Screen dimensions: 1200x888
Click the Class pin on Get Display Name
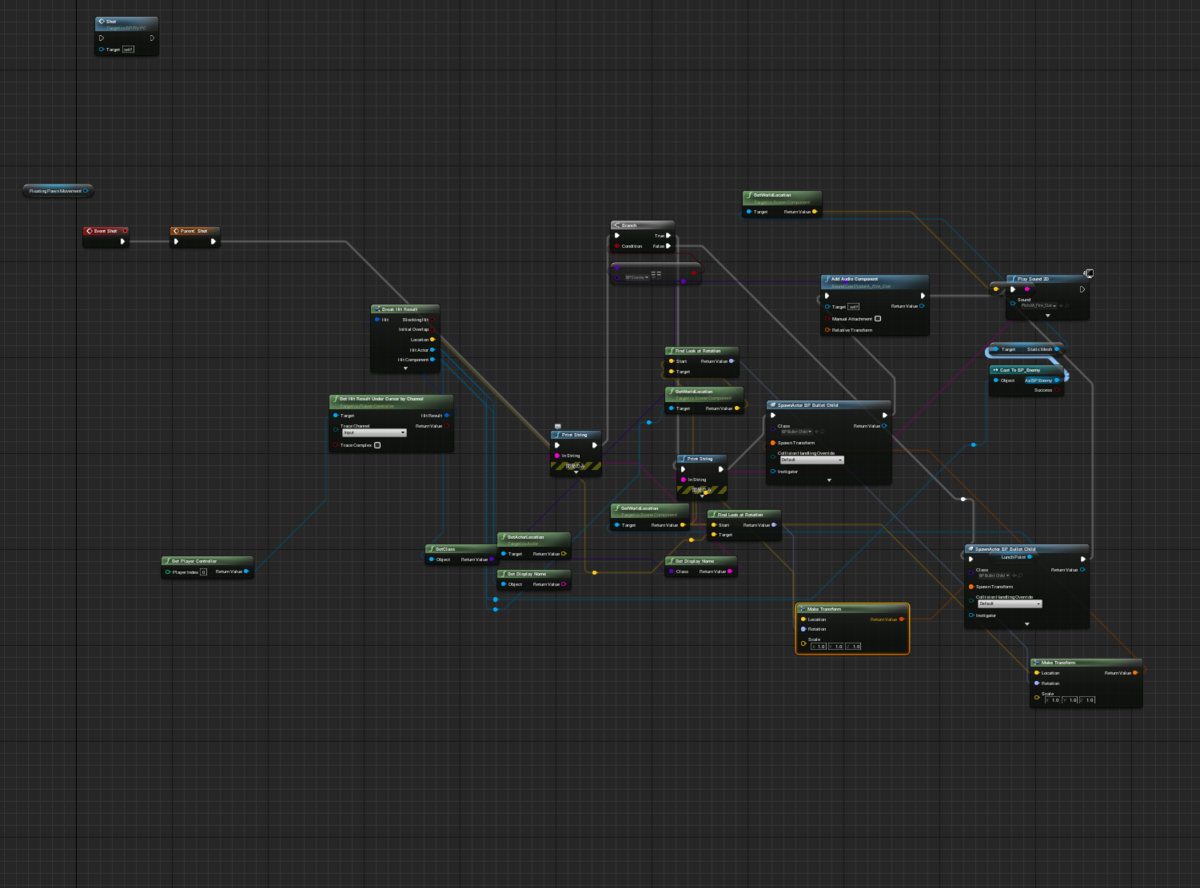click(670, 571)
